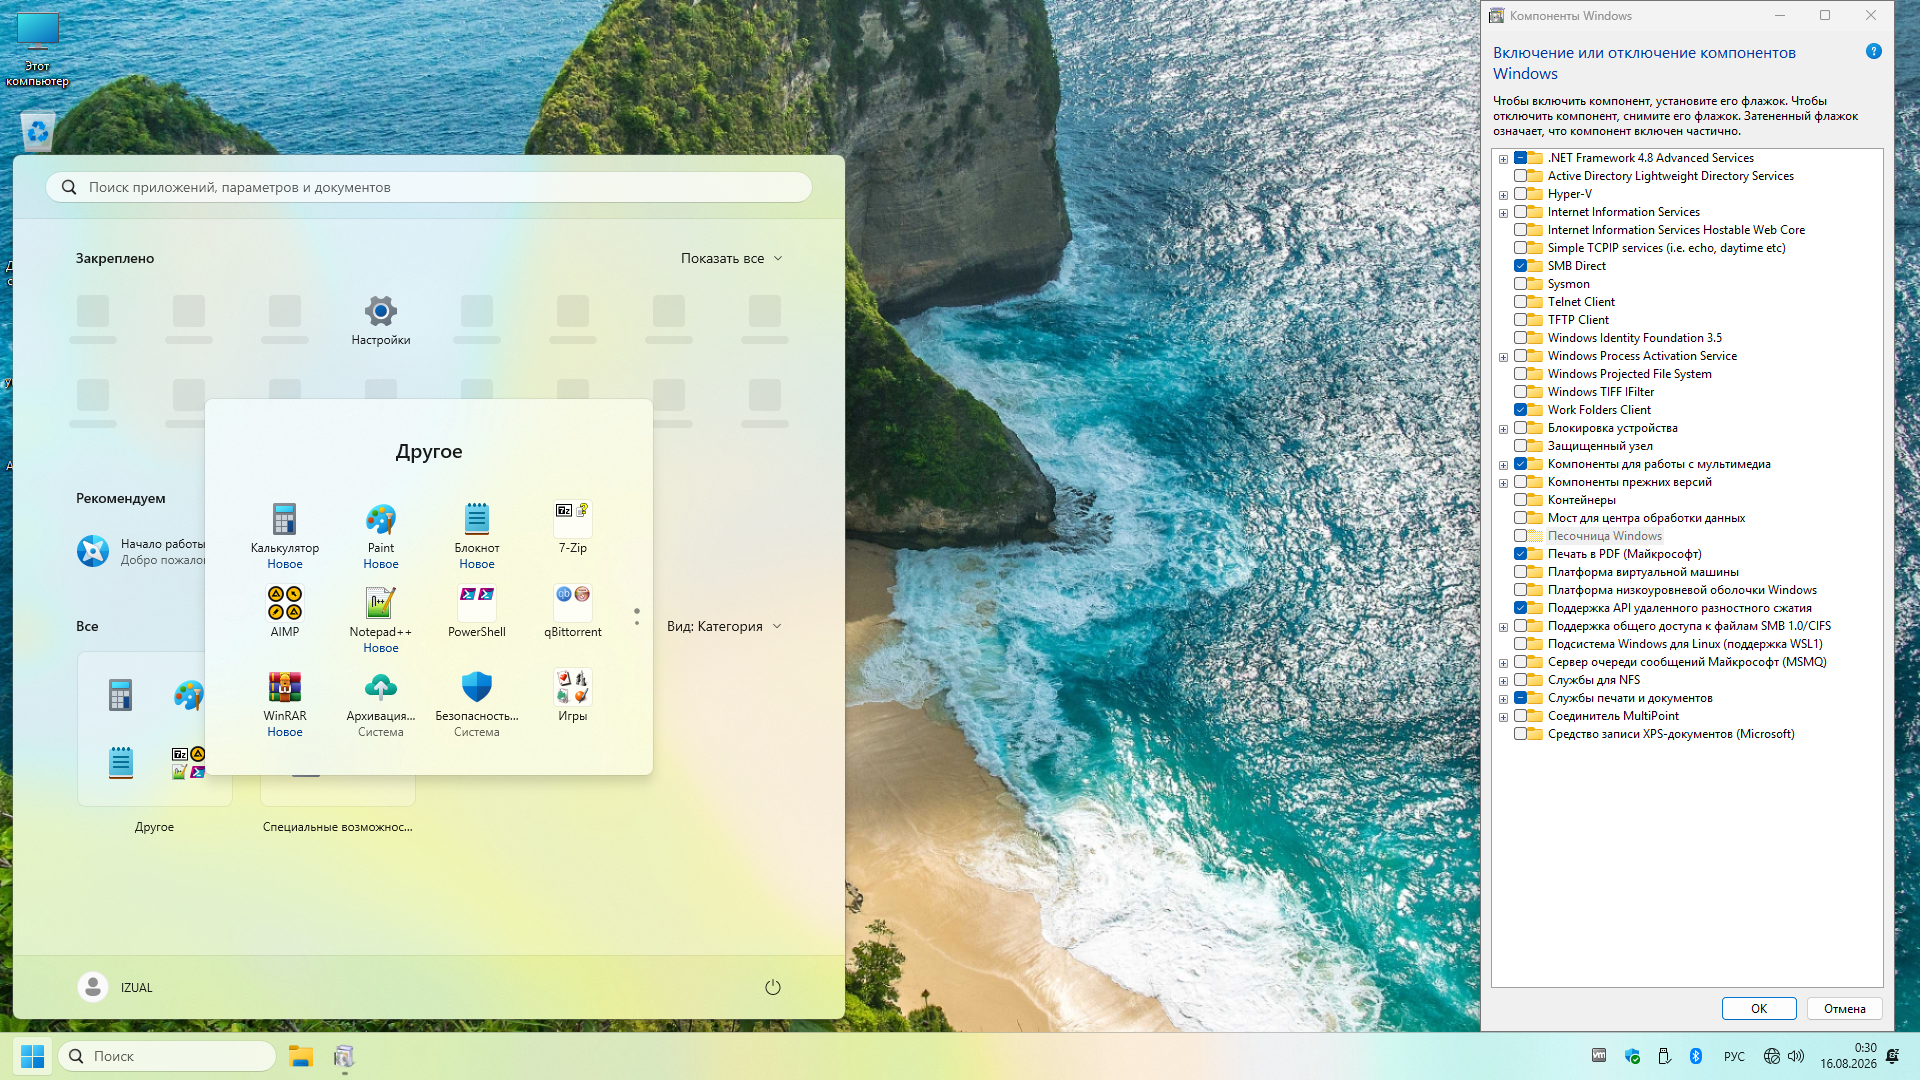Launch qBittorrent group icon

coord(573,604)
